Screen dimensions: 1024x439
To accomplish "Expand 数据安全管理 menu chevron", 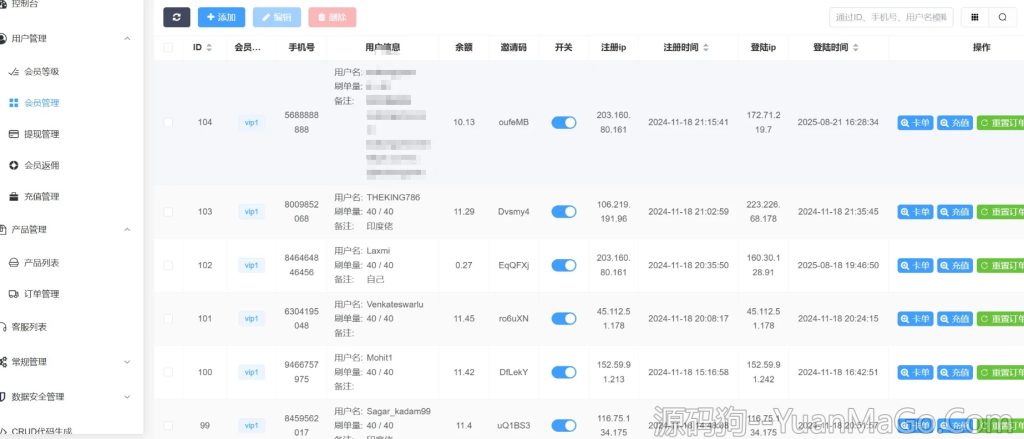I will click(127, 397).
